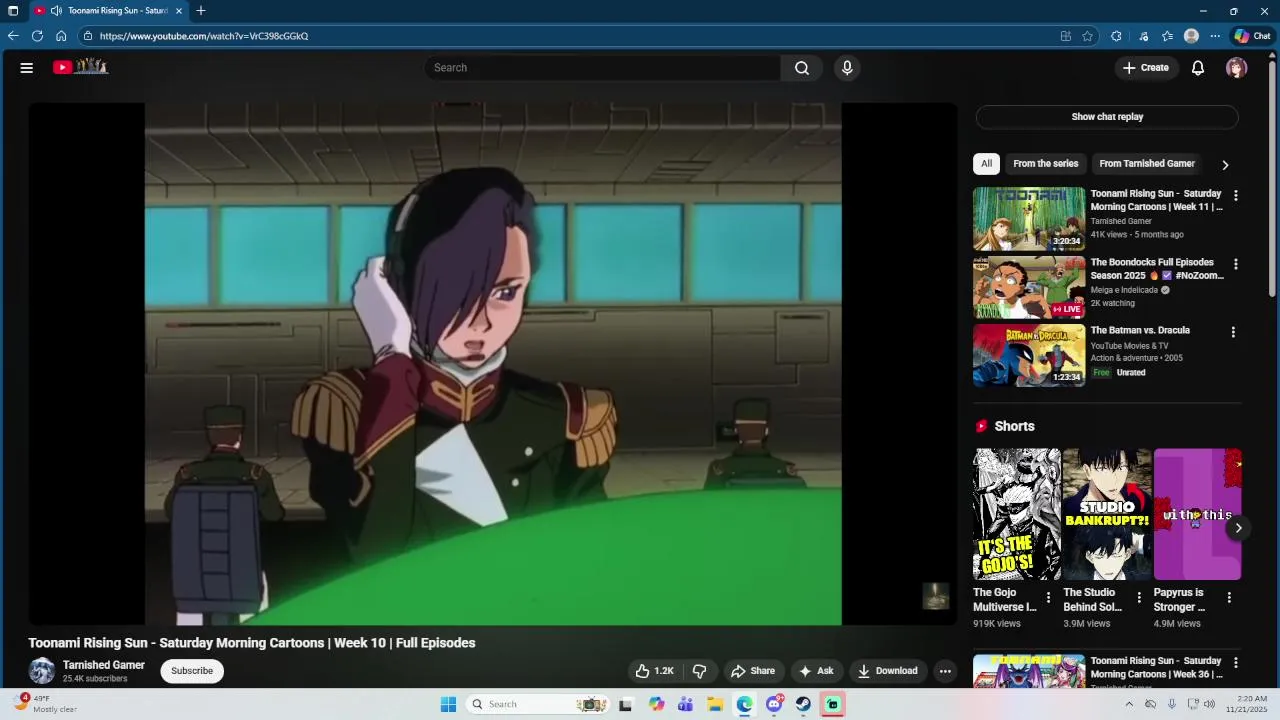This screenshot has height=720, width=1280.
Task: Open the favorites list in the toolbar
Action: 1167,36
